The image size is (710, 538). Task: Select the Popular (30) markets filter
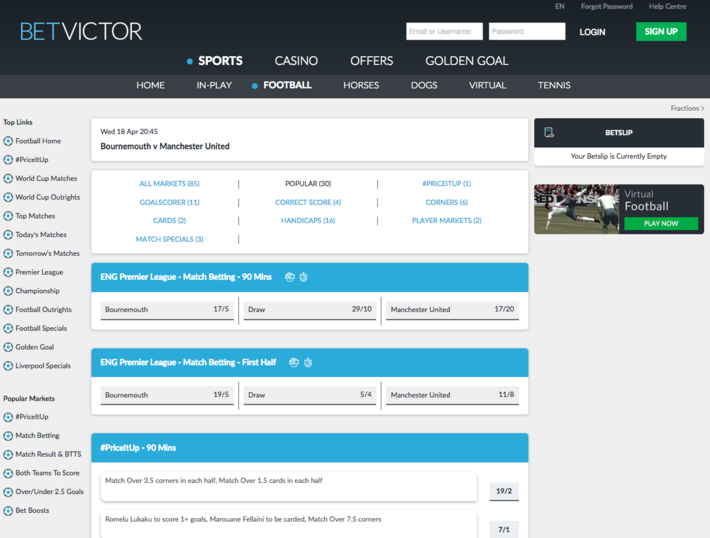click(308, 183)
